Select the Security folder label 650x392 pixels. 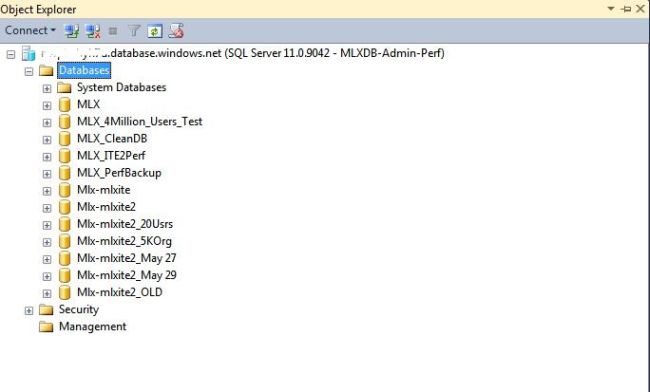(x=79, y=310)
